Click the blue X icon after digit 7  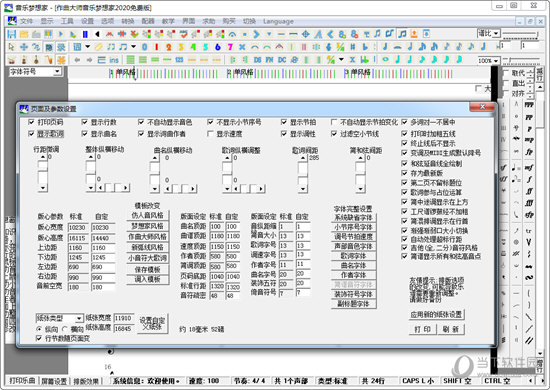pyautogui.click(x=242, y=47)
